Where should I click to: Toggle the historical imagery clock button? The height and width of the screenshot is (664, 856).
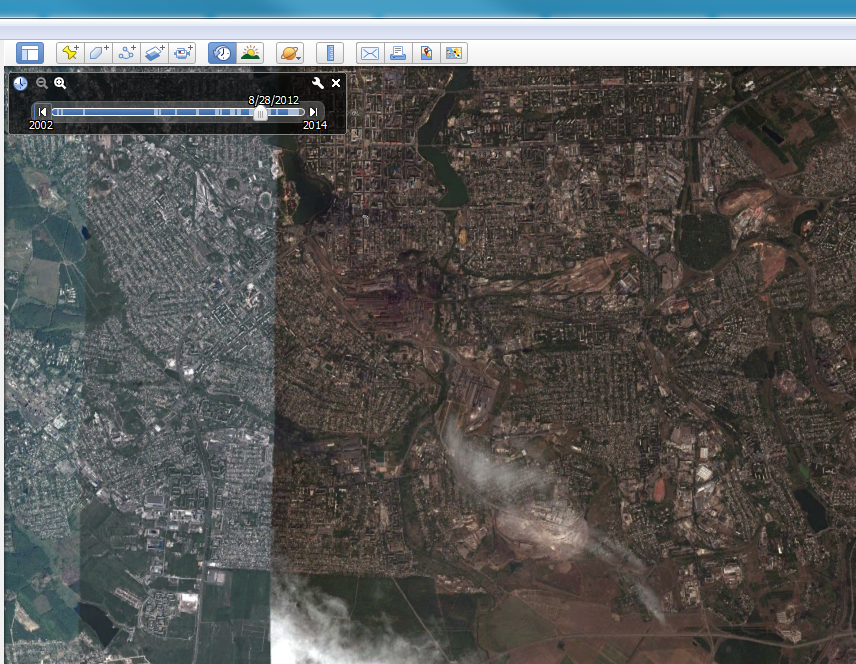coord(222,53)
